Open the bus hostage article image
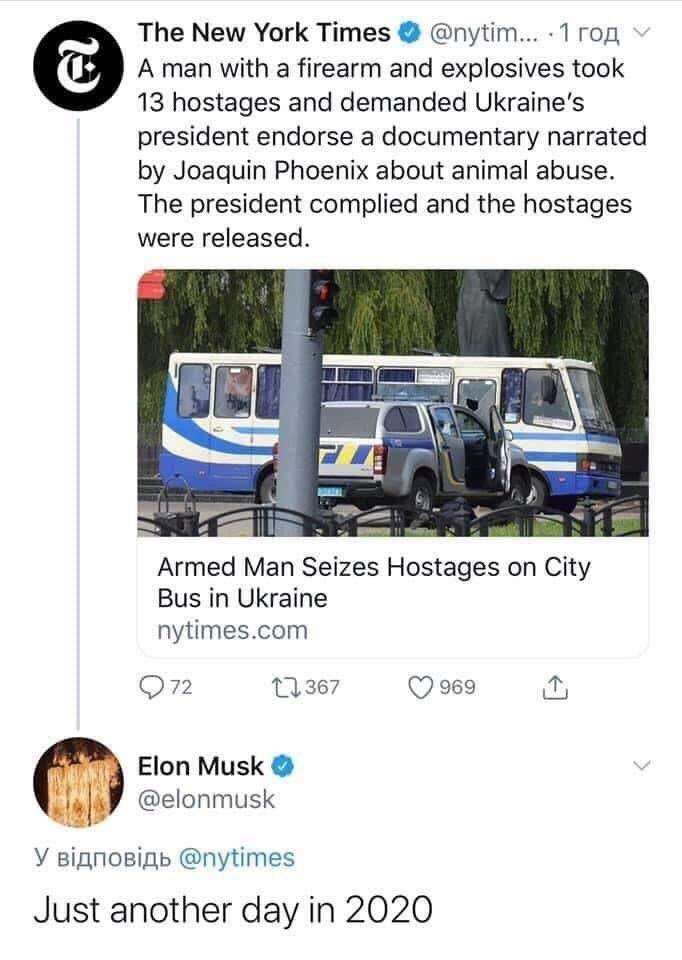 pos(393,402)
